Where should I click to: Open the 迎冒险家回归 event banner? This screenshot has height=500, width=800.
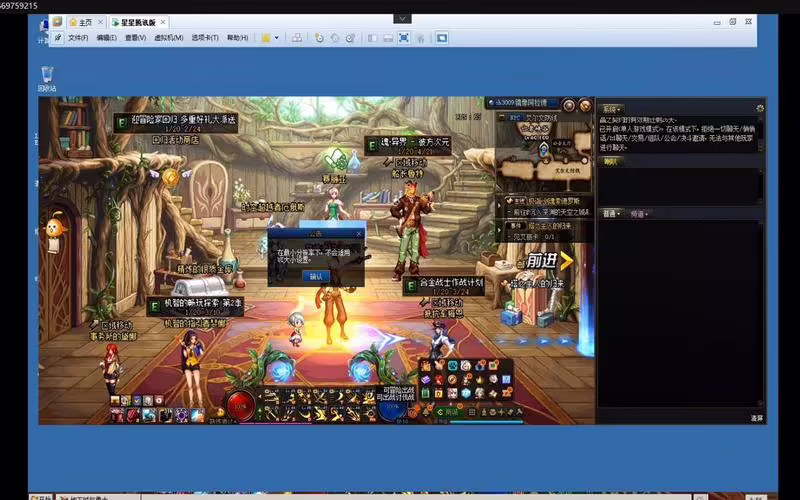coord(177,122)
